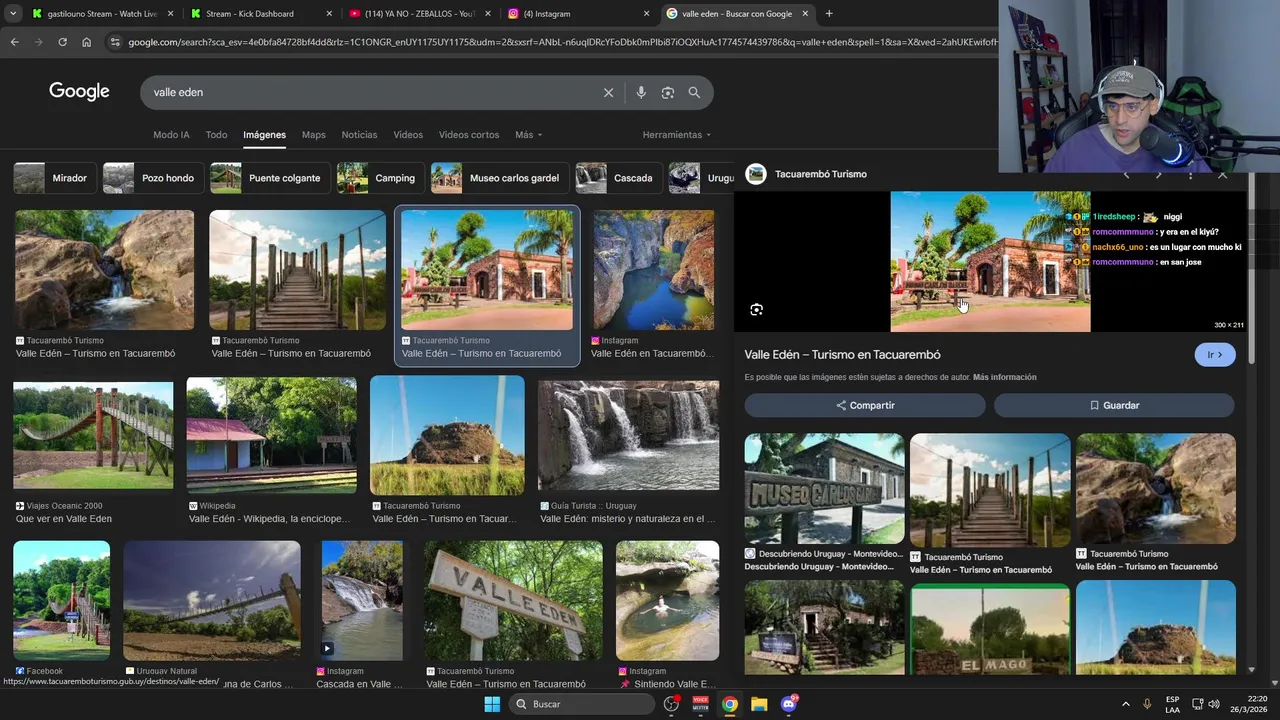1280x720 pixels.
Task: Open Google Lens image search icon
Action: [668, 92]
